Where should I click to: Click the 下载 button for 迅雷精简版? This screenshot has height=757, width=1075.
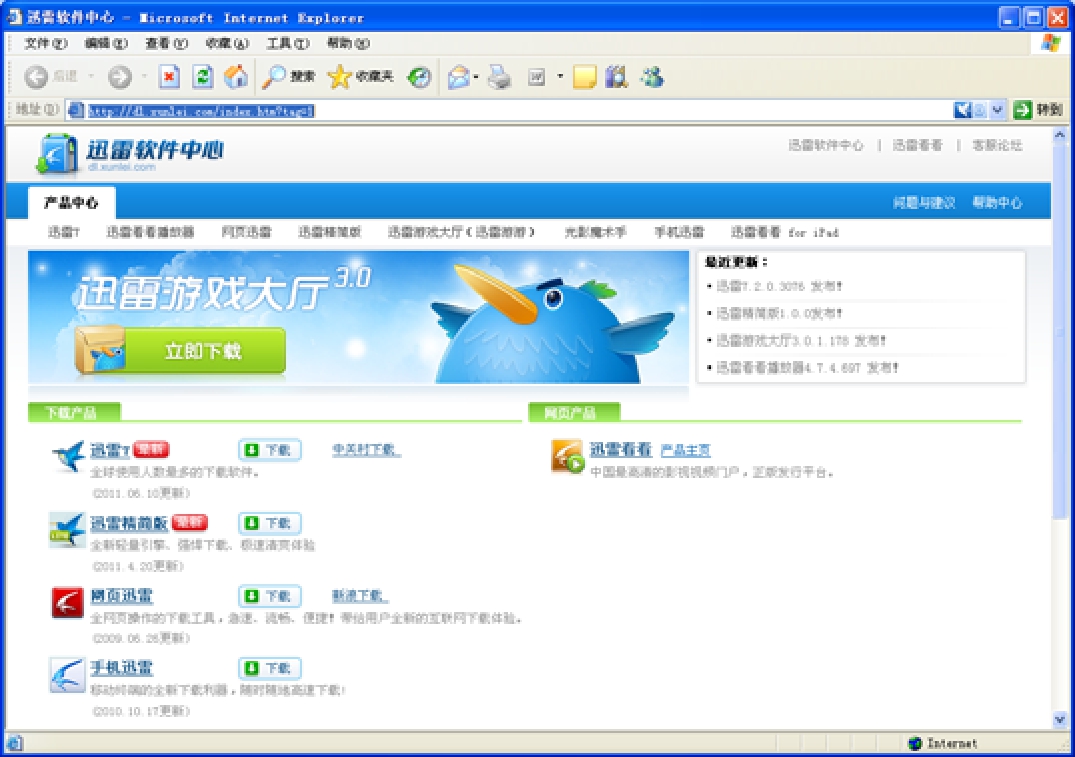point(269,523)
